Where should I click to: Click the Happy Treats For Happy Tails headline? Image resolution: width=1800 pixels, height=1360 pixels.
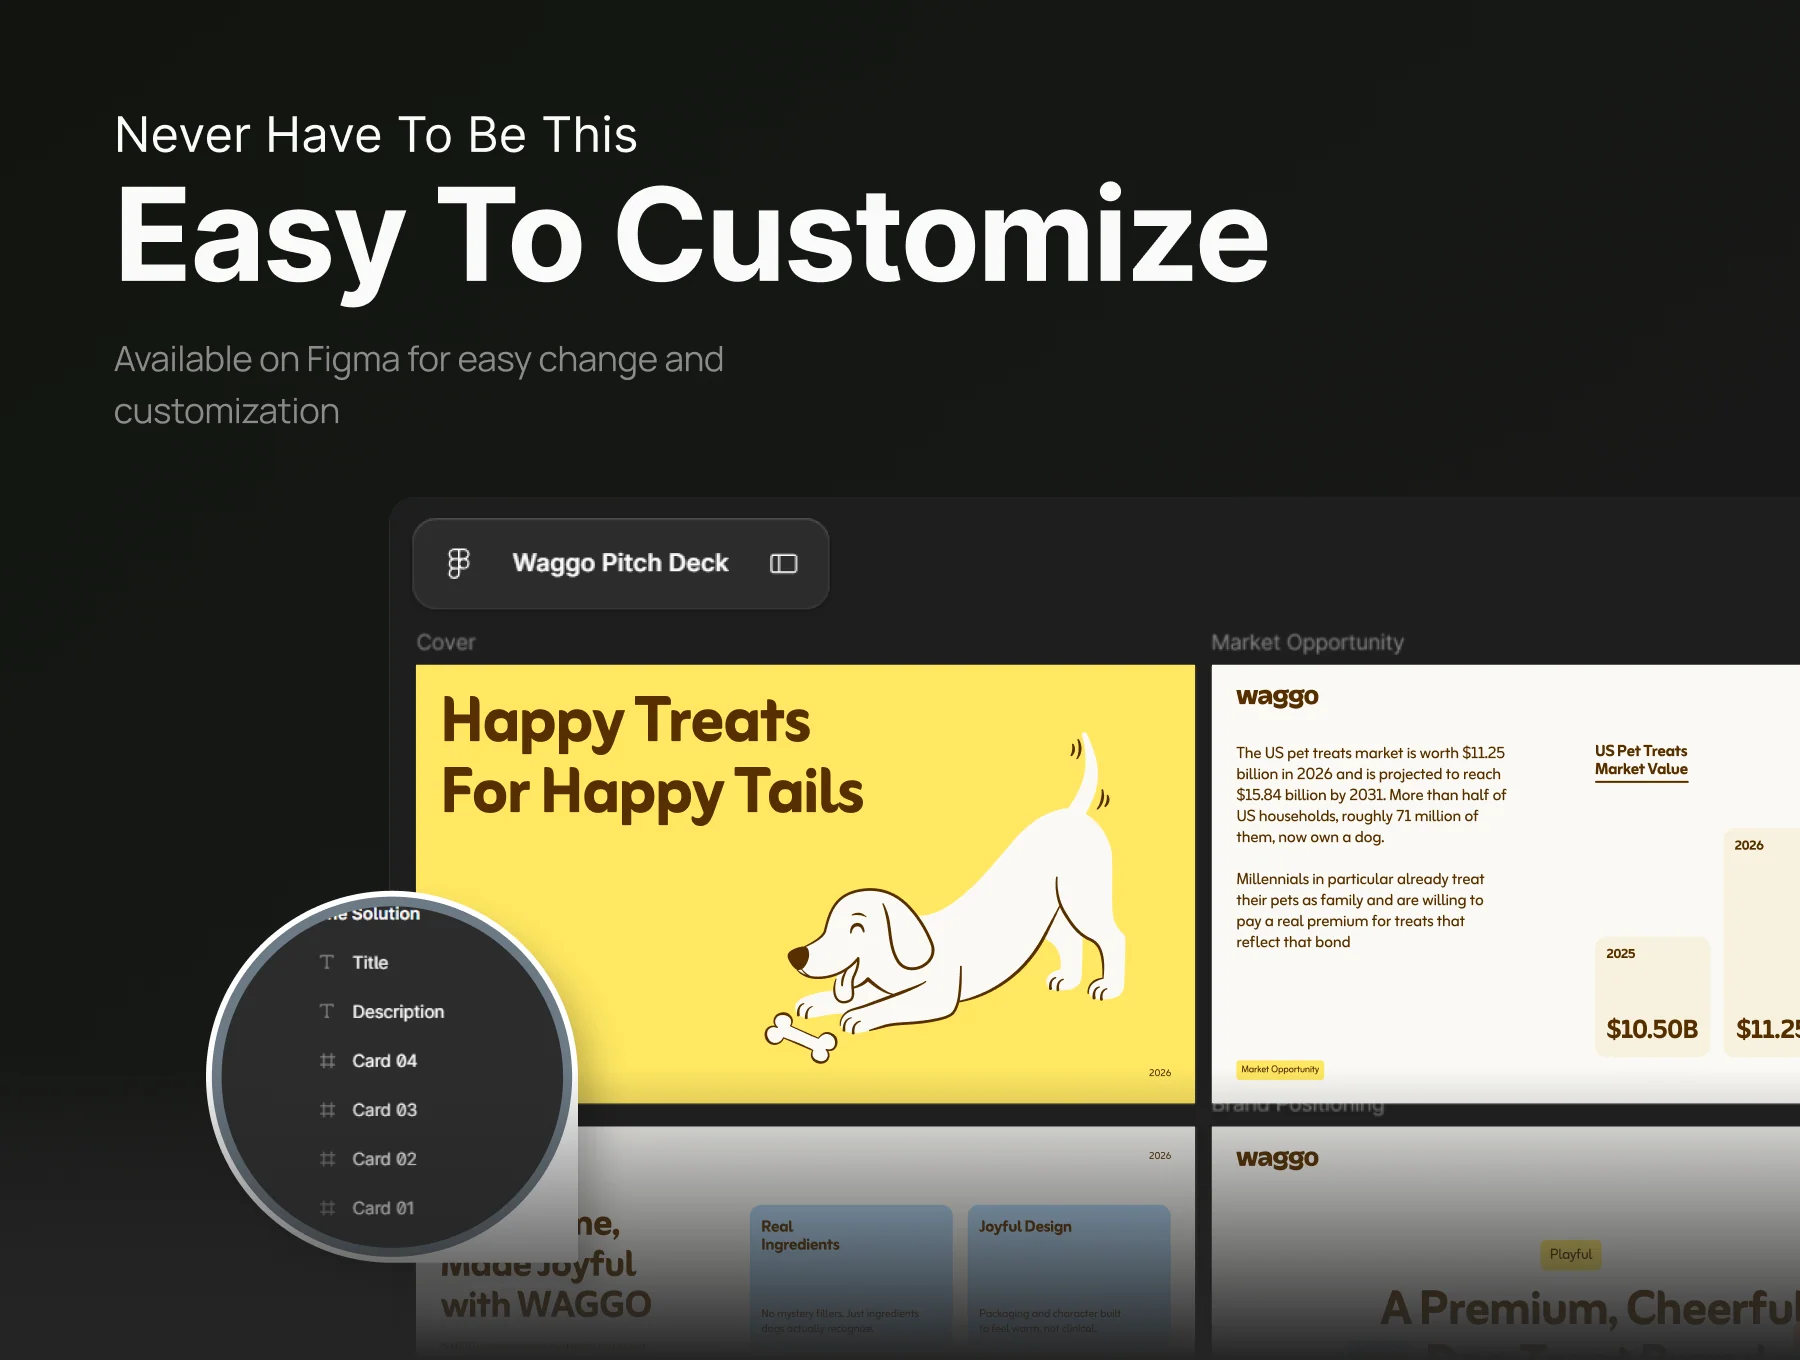(652, 756)
